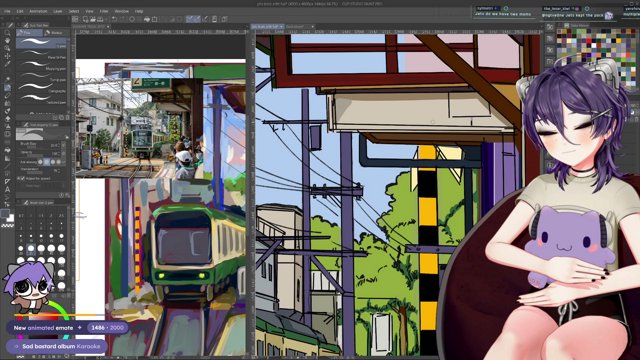Open the Edit menu
This screenshot has height=360, width=640.
click(20, 11)
